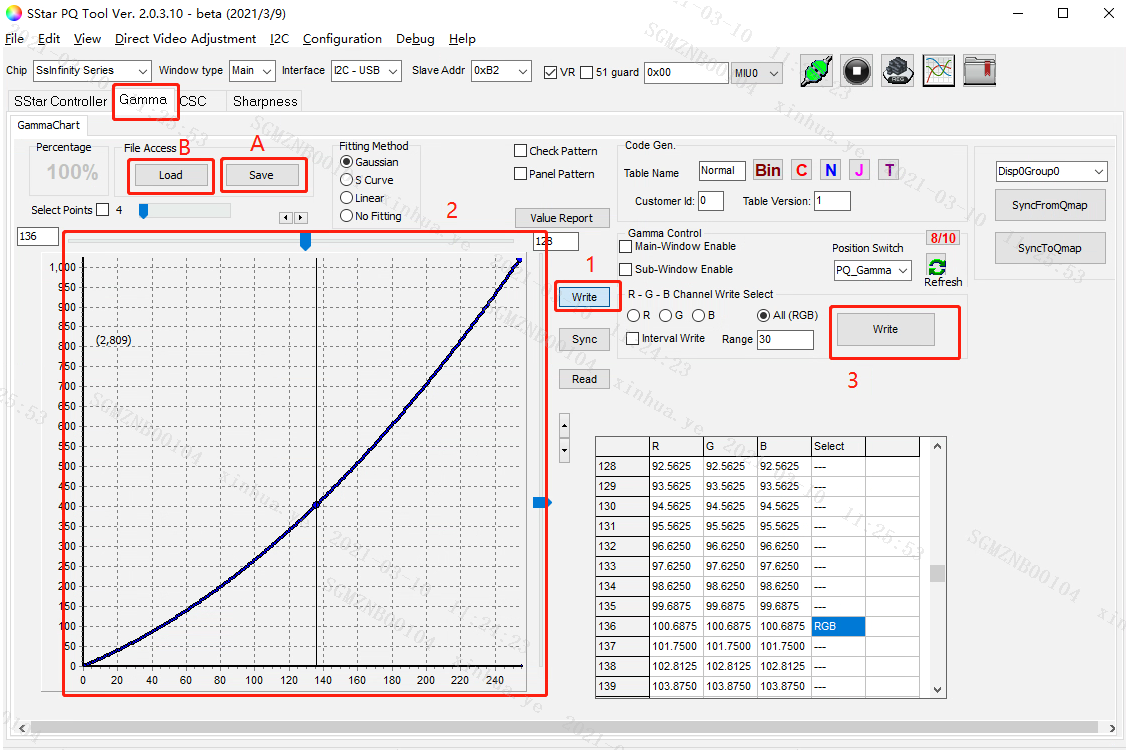This screenshot has height=750, width=1126.
Task: Enable the Main-Window Enable checkbox
Action: pyautogui.click(x=626, y=246)
